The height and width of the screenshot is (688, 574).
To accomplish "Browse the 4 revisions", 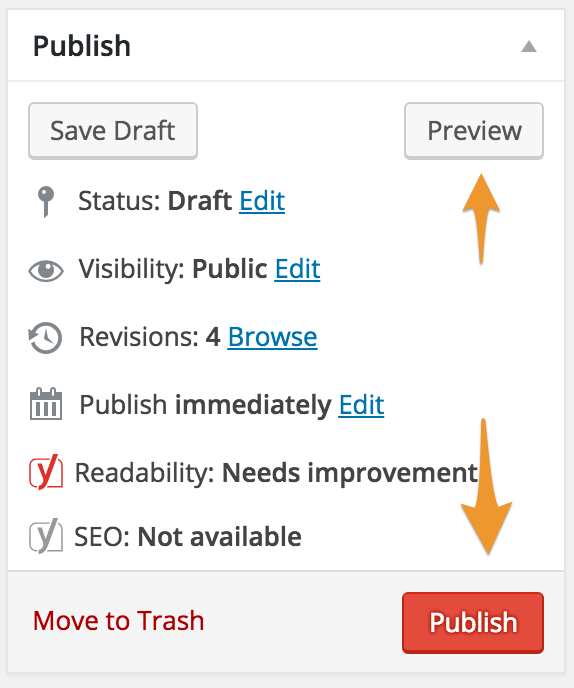I will click(x=272, y=337).
